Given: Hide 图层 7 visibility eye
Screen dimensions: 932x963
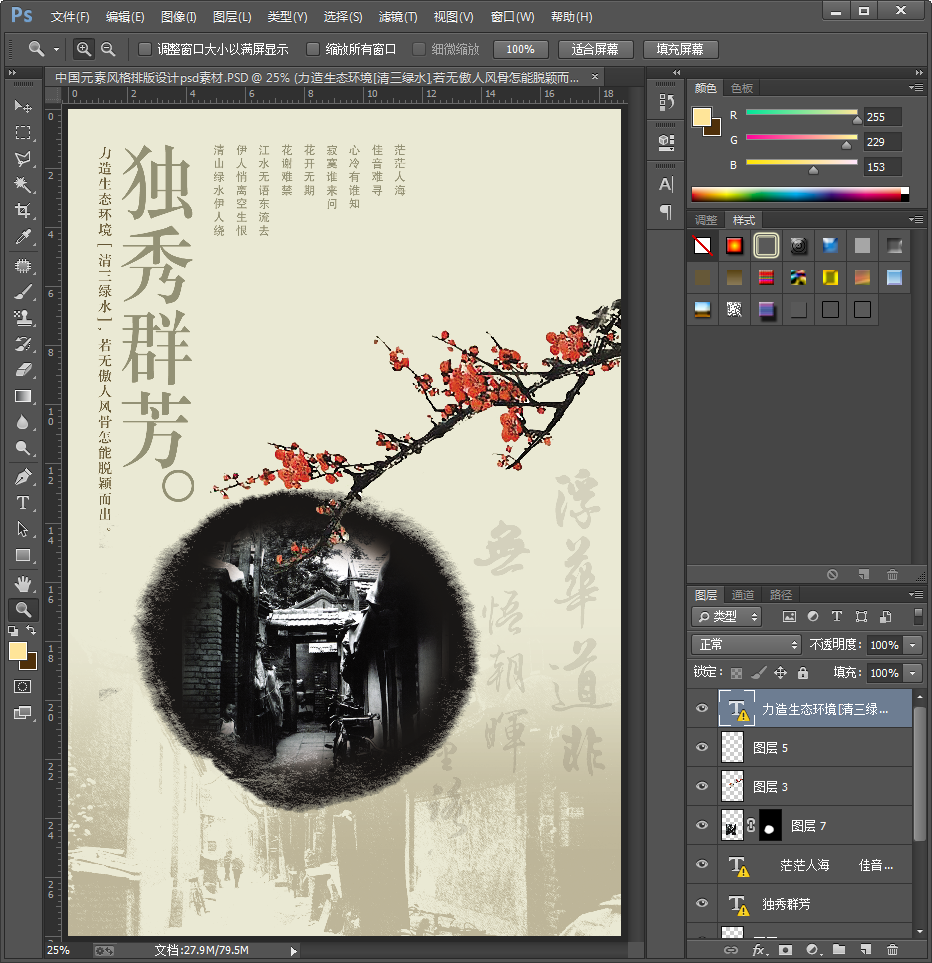Looking at the screenshot, I should [x=702, y=825].
